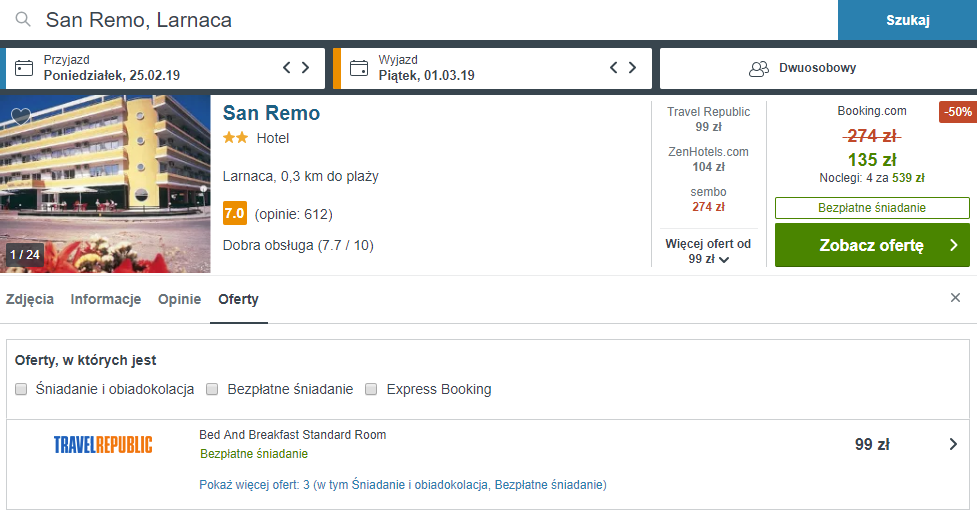The image size is (977, 511).
Task: Click the Booking.com 135 zł price
Action: click(x=872, y=160)
